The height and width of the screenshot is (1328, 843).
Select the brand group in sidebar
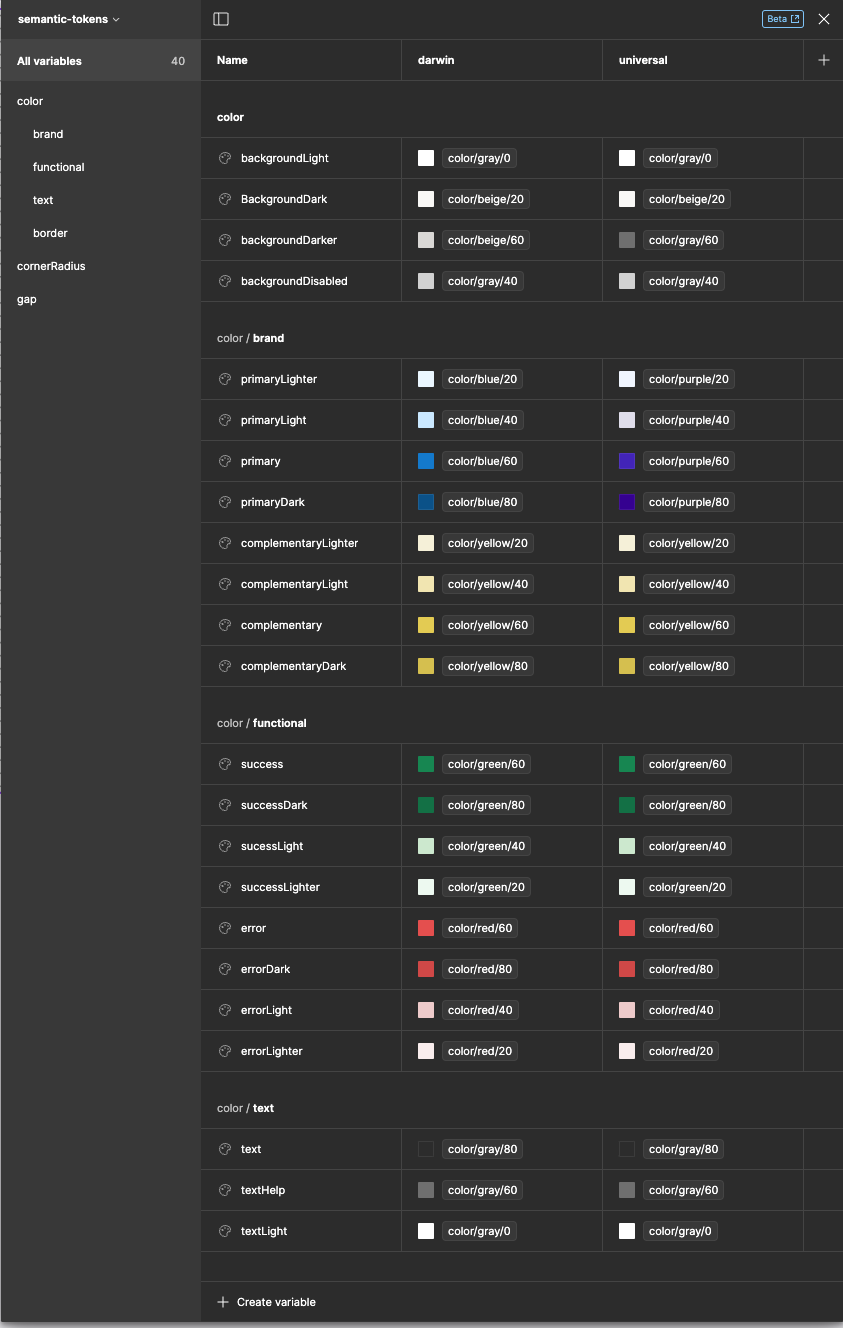pyautogui.click(x=48, y=134)
